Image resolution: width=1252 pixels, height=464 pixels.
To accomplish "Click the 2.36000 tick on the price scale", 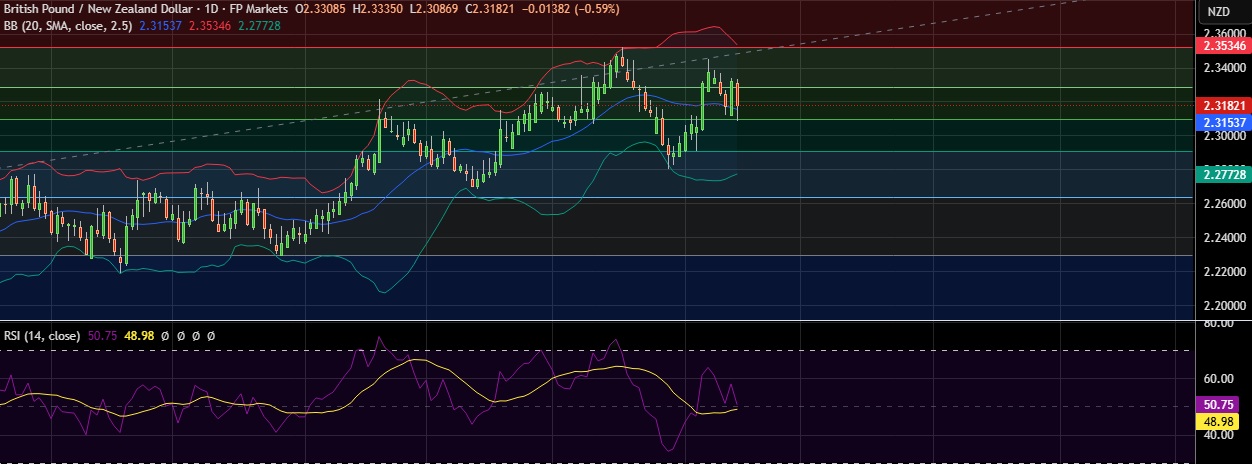I will pyautogui.click(x=1223, y=33).
